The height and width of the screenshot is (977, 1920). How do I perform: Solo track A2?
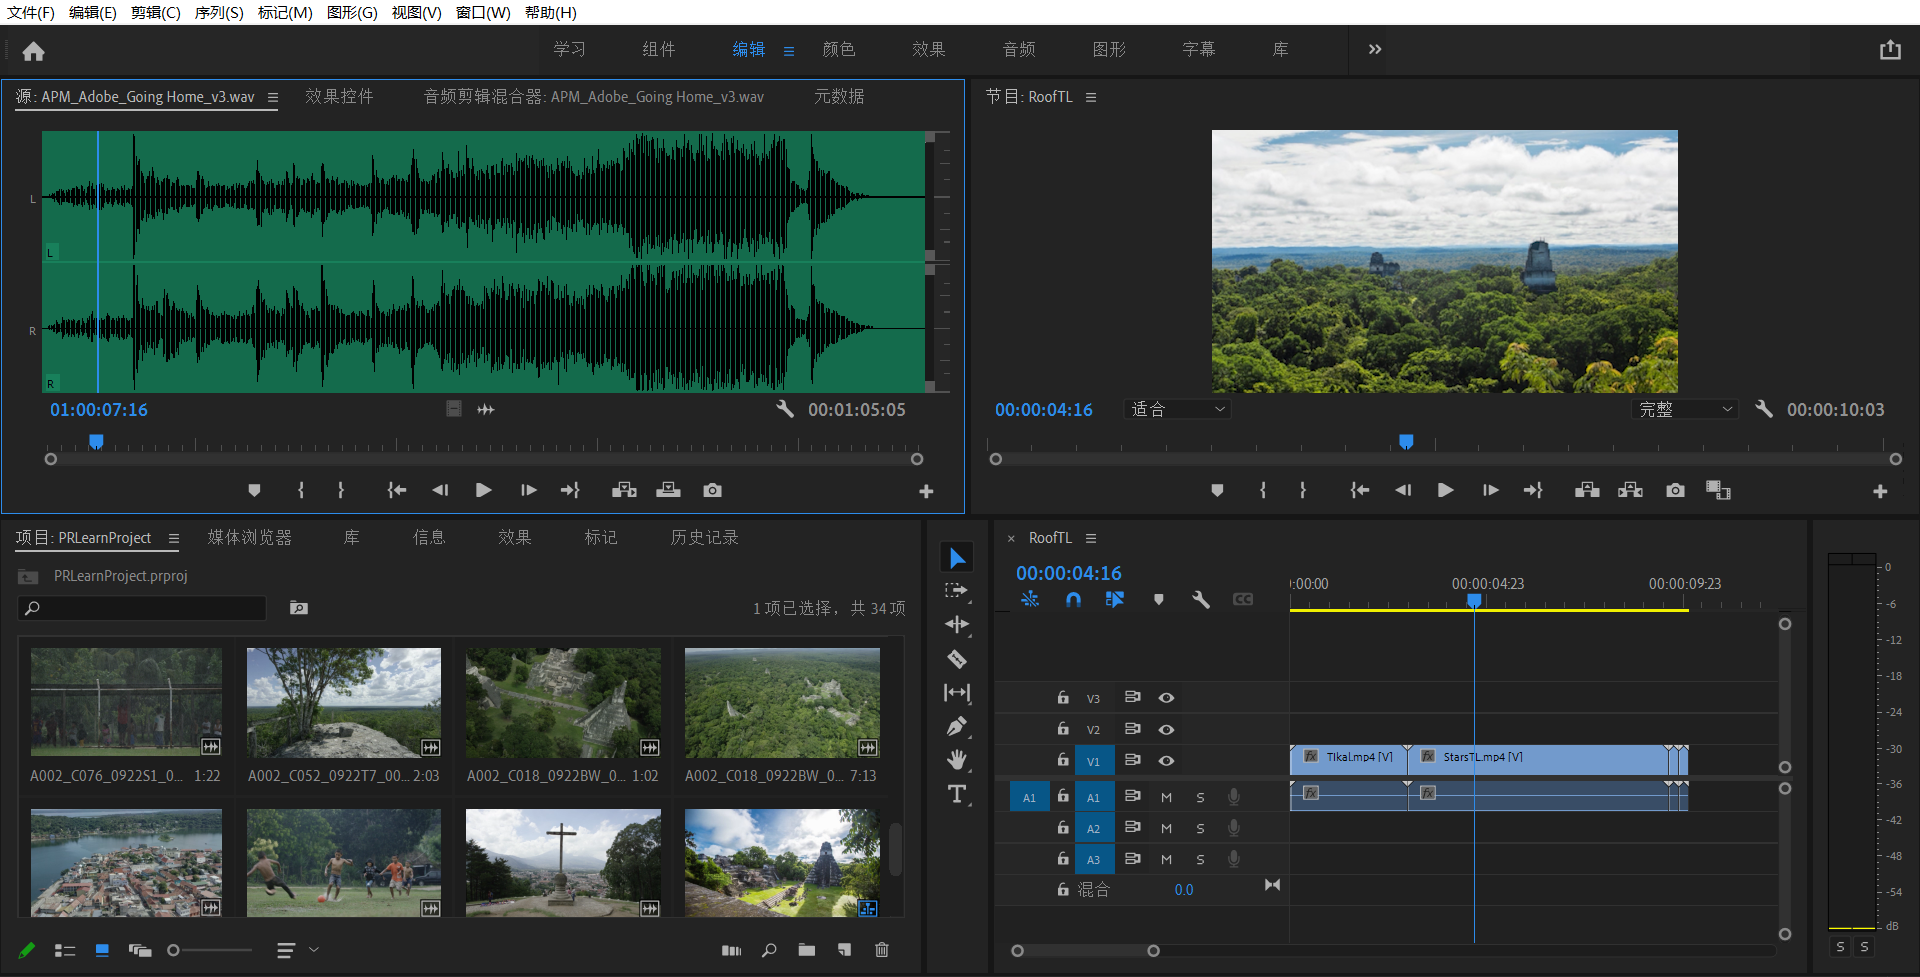click(1200, 828)
